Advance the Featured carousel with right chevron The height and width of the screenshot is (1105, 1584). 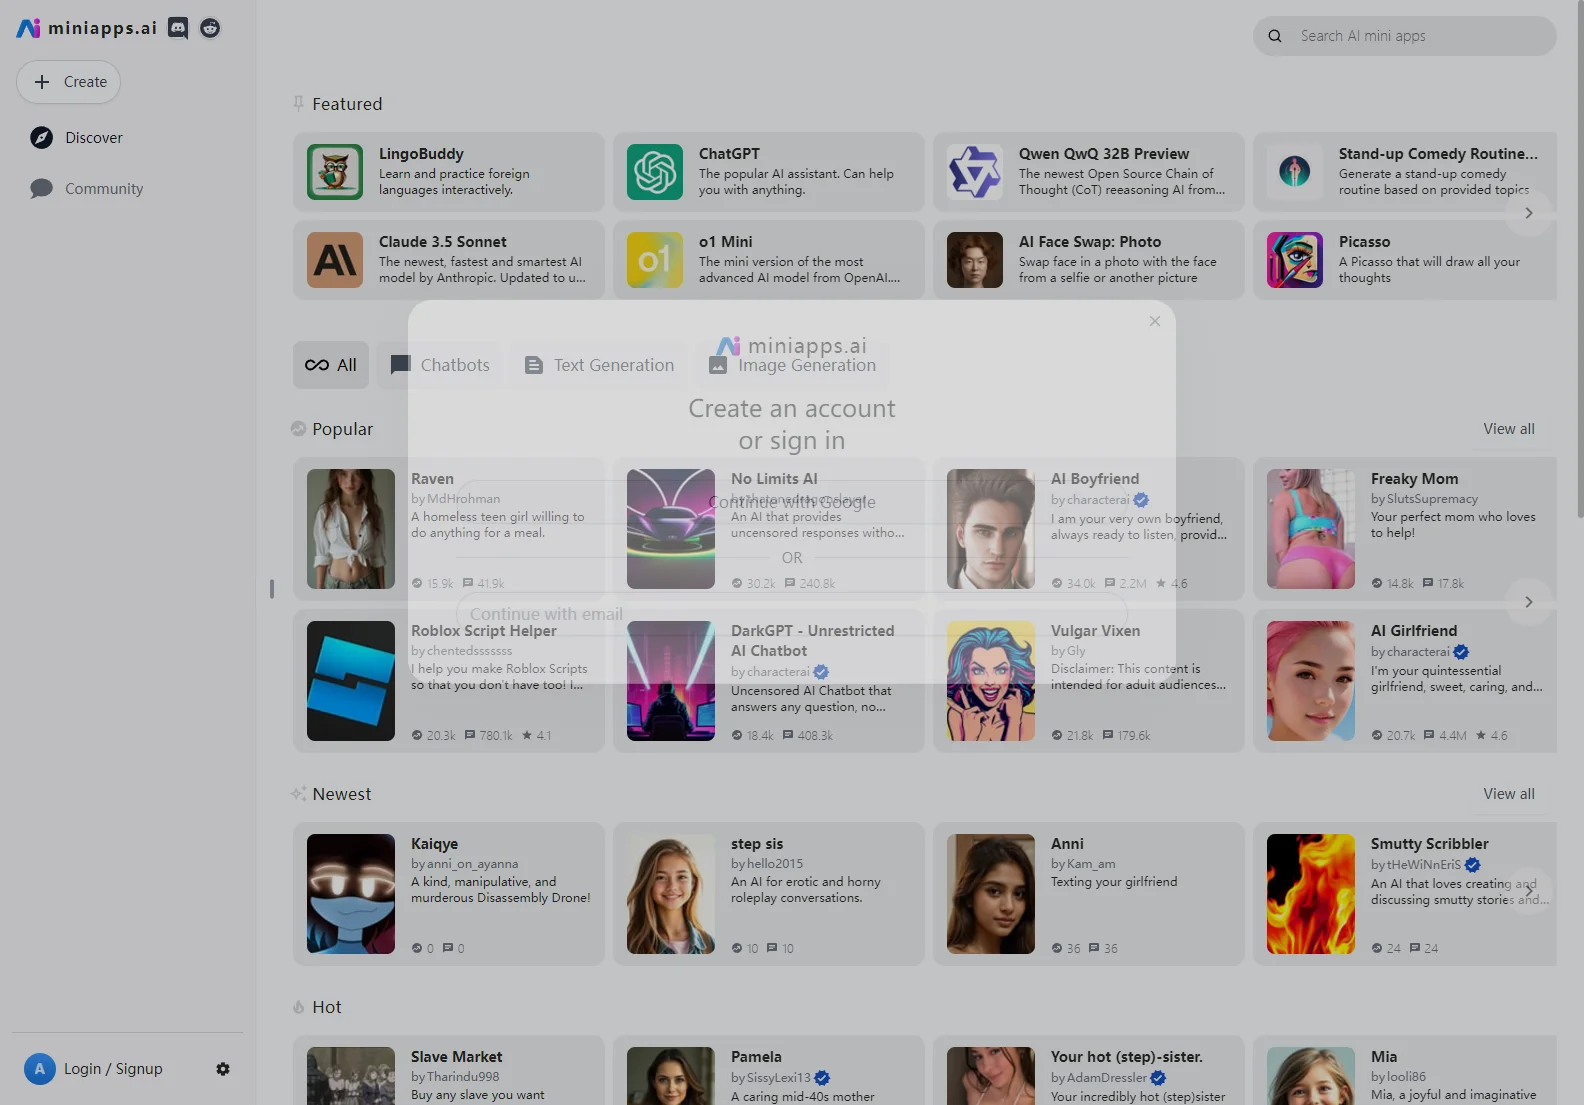(1528, 213)
